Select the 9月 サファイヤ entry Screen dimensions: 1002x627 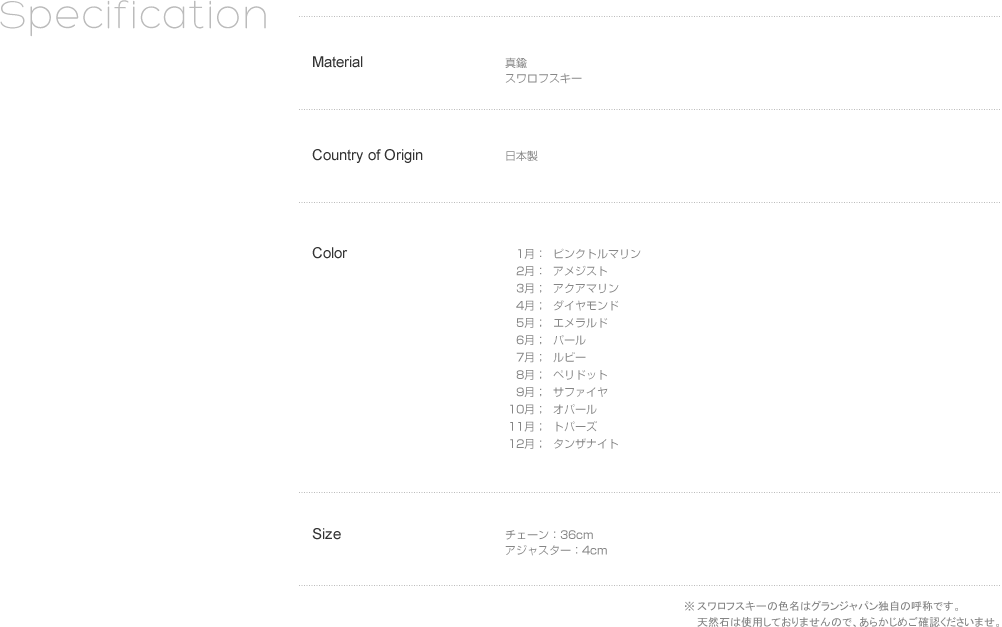pos(562,392)
